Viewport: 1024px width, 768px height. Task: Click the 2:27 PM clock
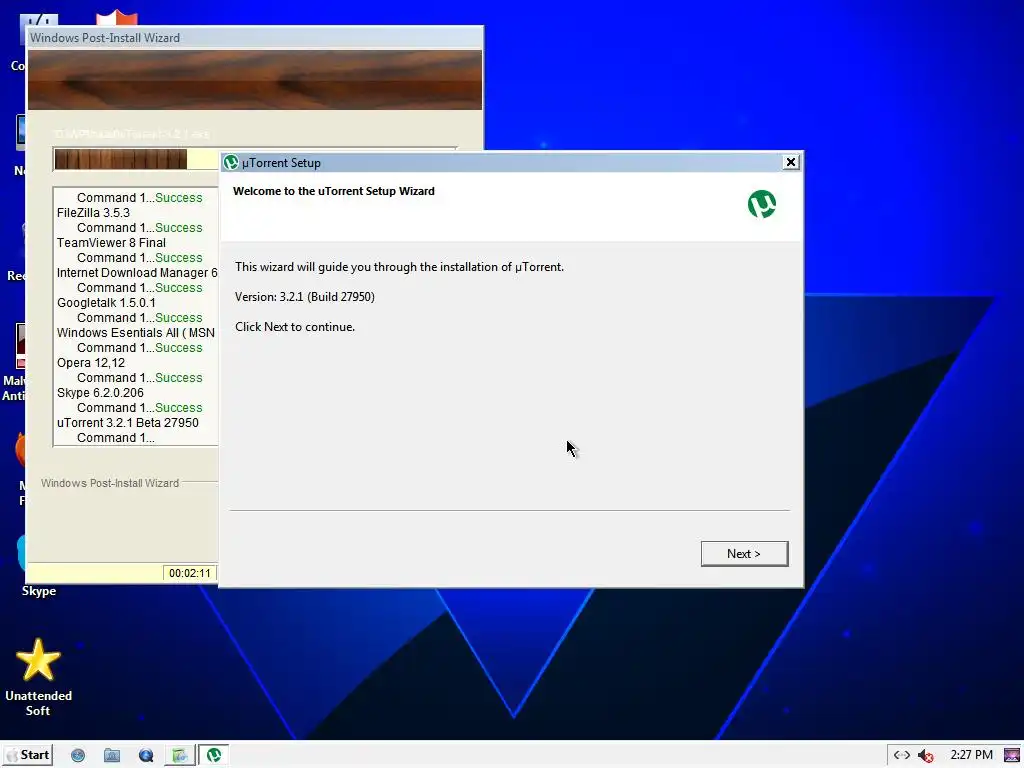(971, 755)
